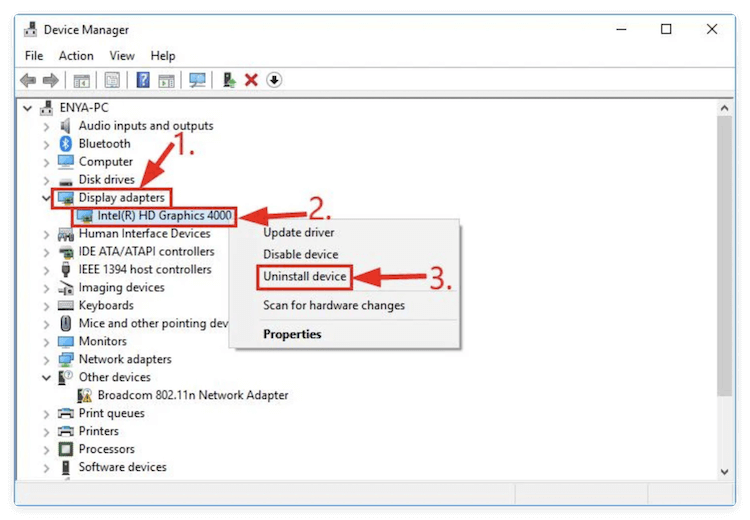This screenshot has height=520, width=750.
Task: Select the Printers row
Action: 99,431
